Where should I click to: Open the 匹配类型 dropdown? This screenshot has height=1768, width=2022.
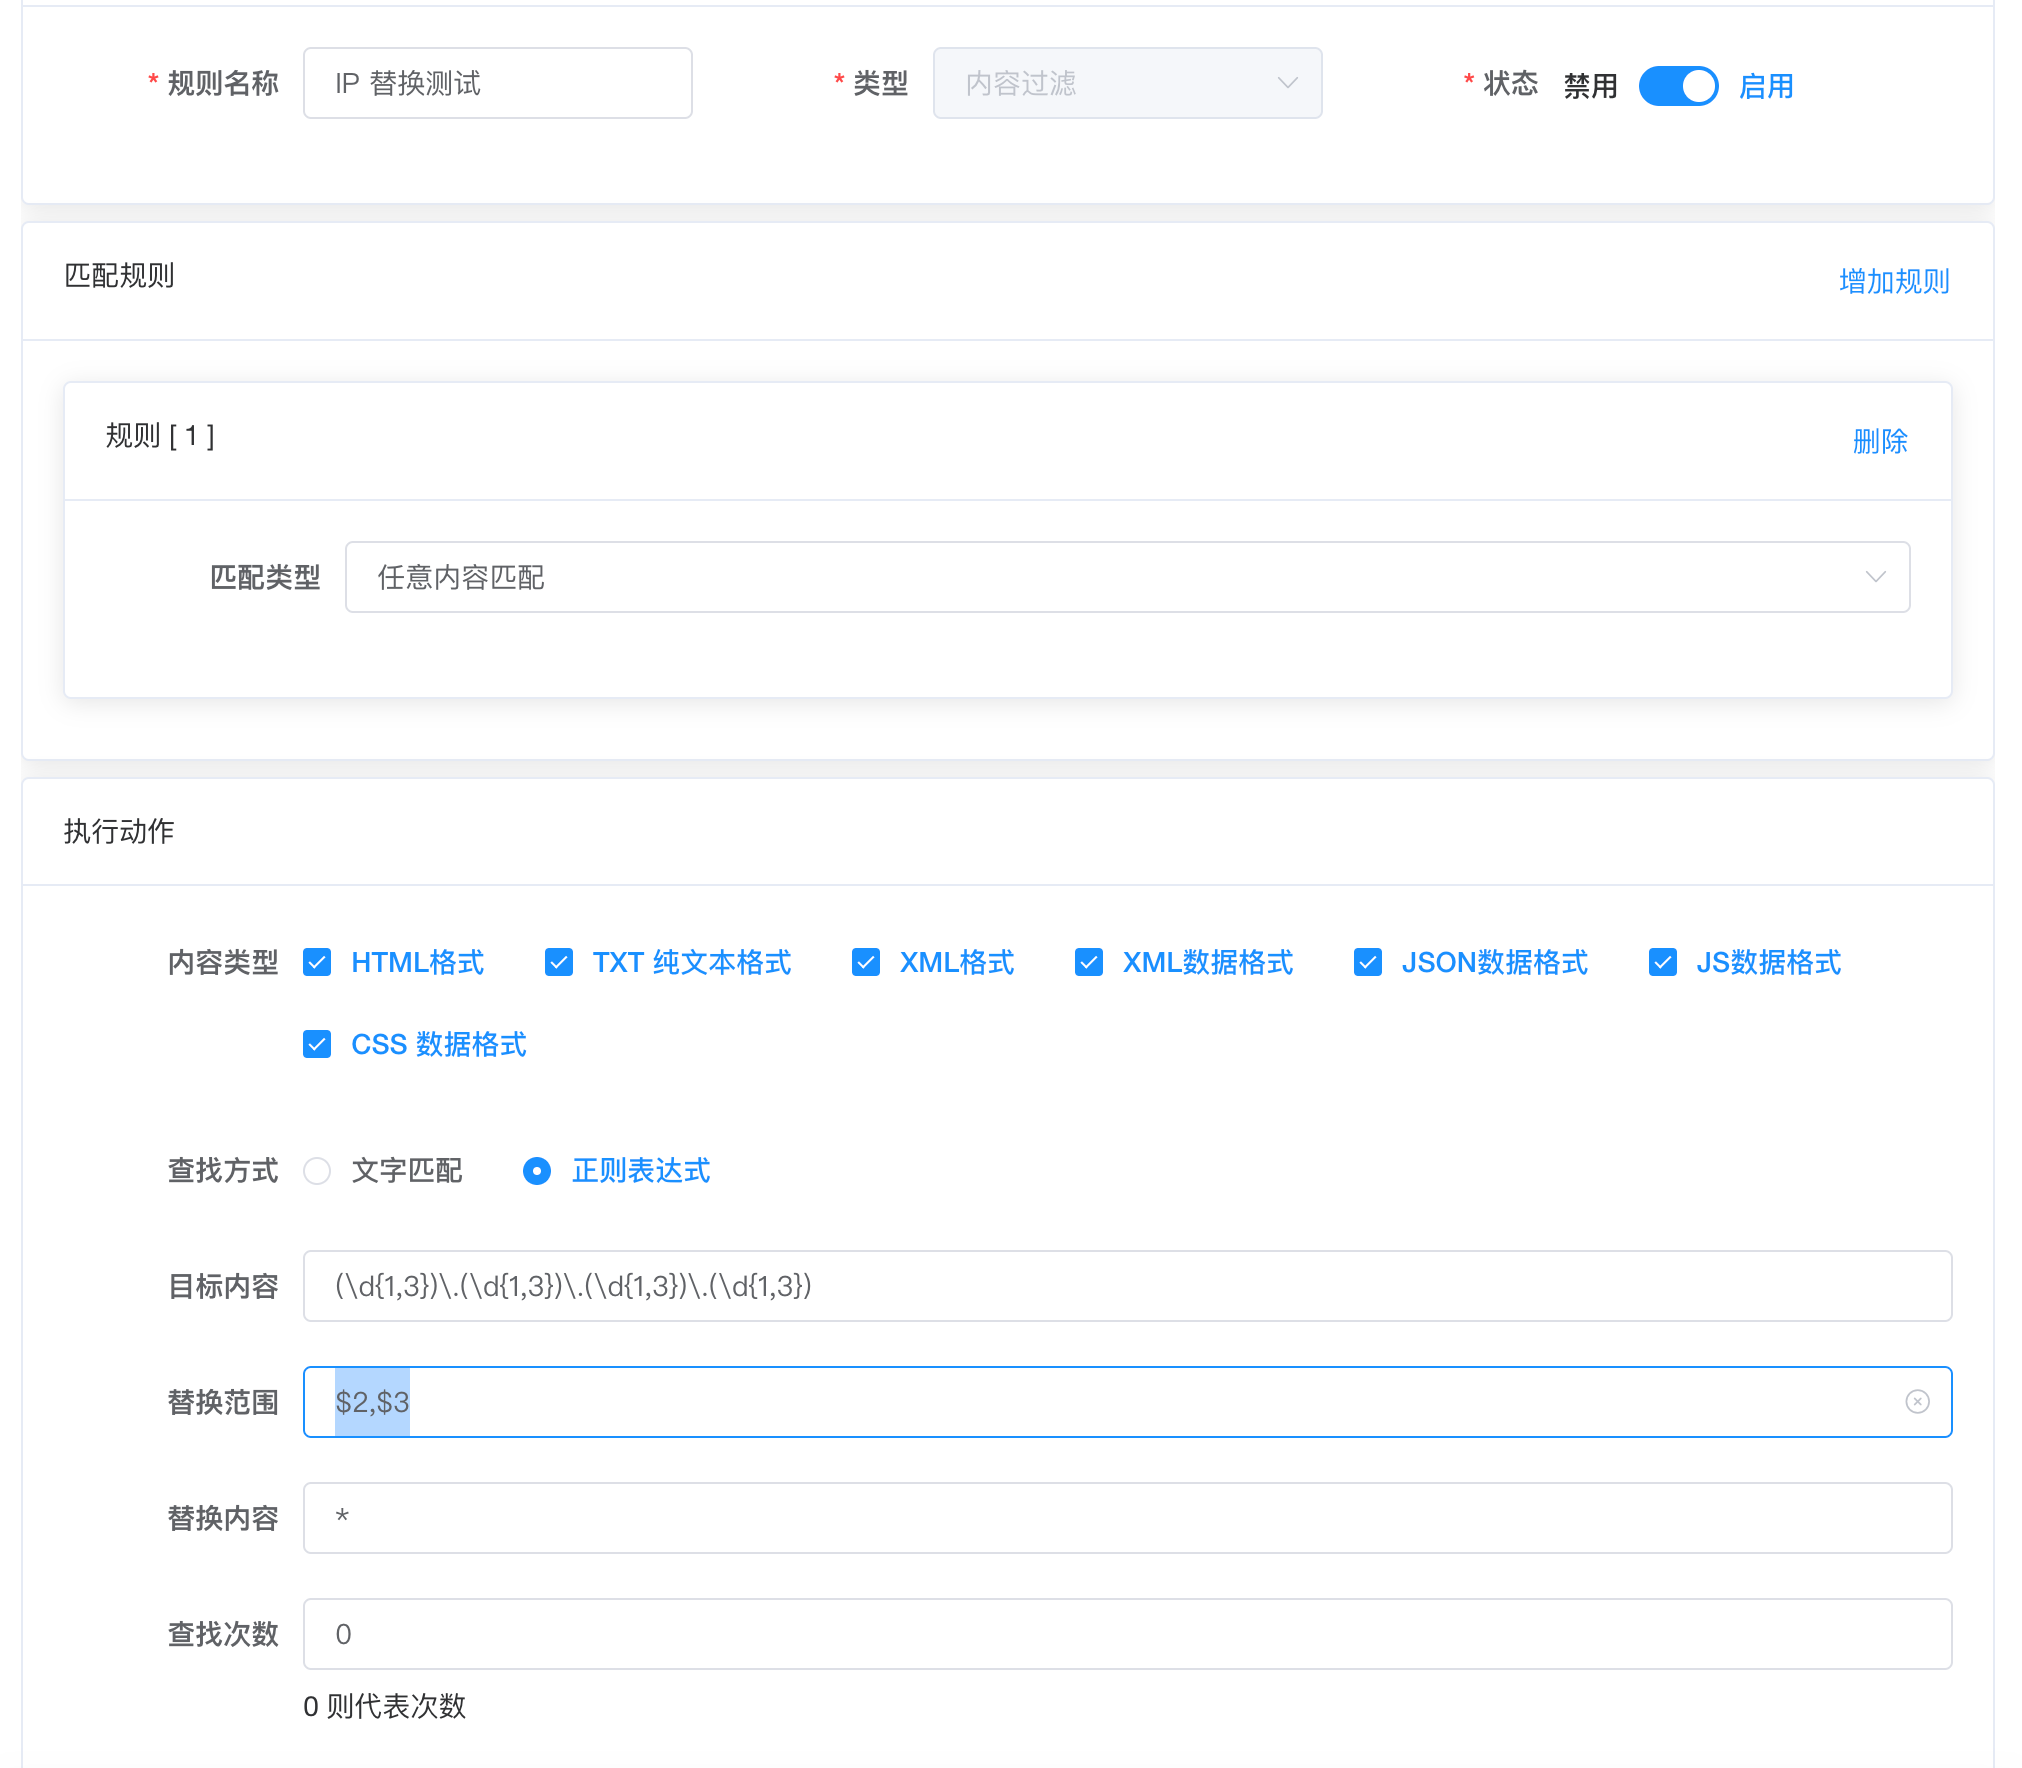[1127, 577]
